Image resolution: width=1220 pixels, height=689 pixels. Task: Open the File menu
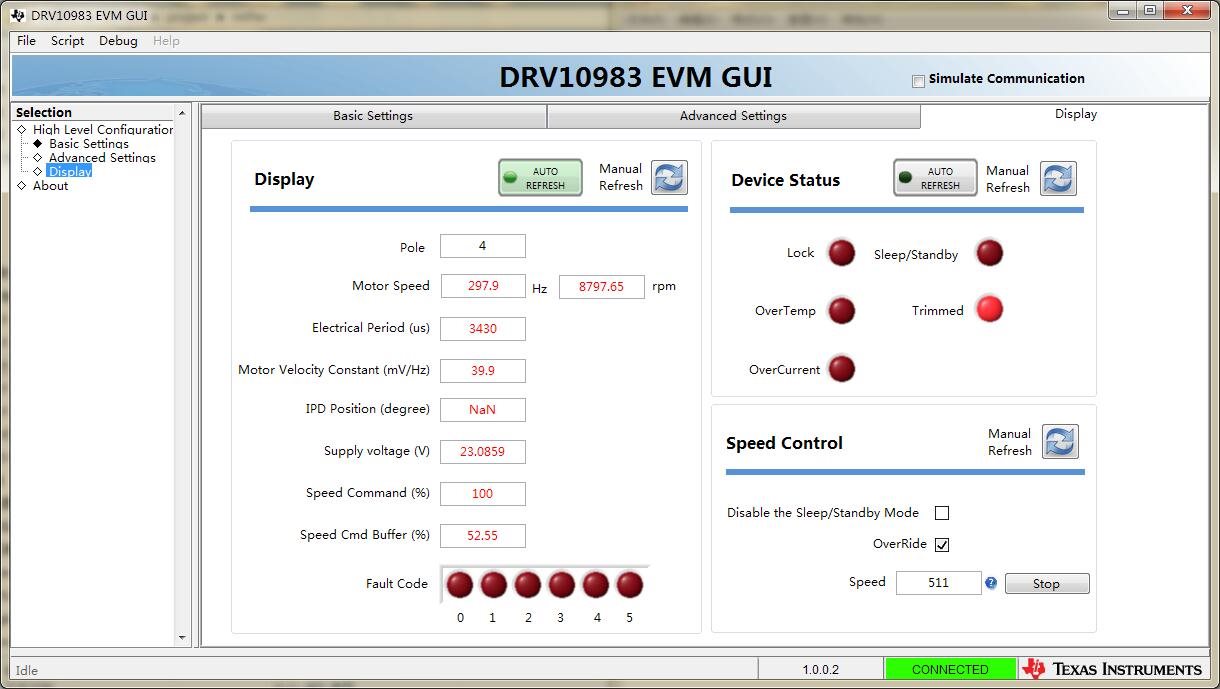tap(26, 41)
